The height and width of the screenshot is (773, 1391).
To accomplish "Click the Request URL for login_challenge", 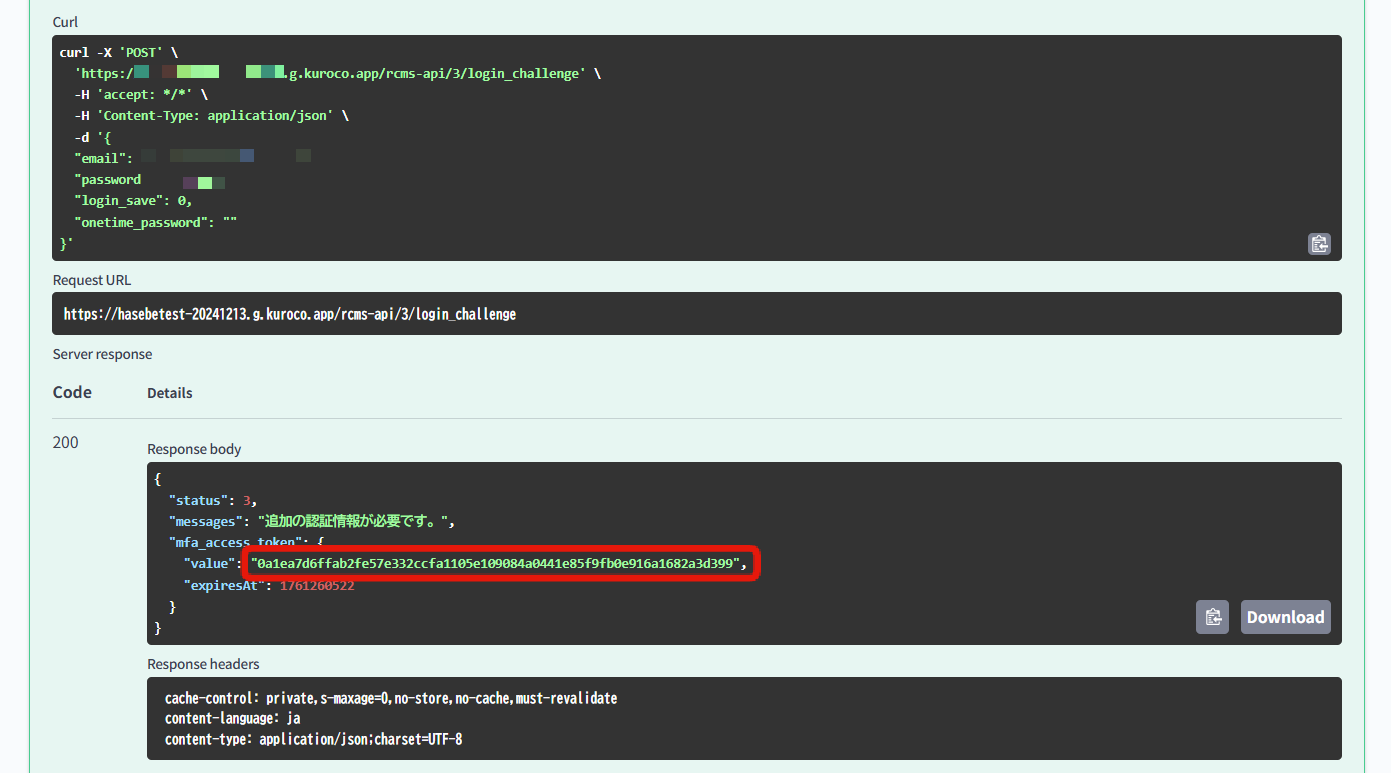I will pos(290,313).
